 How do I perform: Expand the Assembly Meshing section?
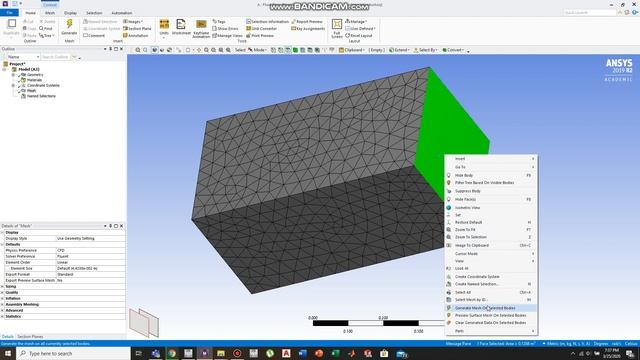tap(2, 304)
